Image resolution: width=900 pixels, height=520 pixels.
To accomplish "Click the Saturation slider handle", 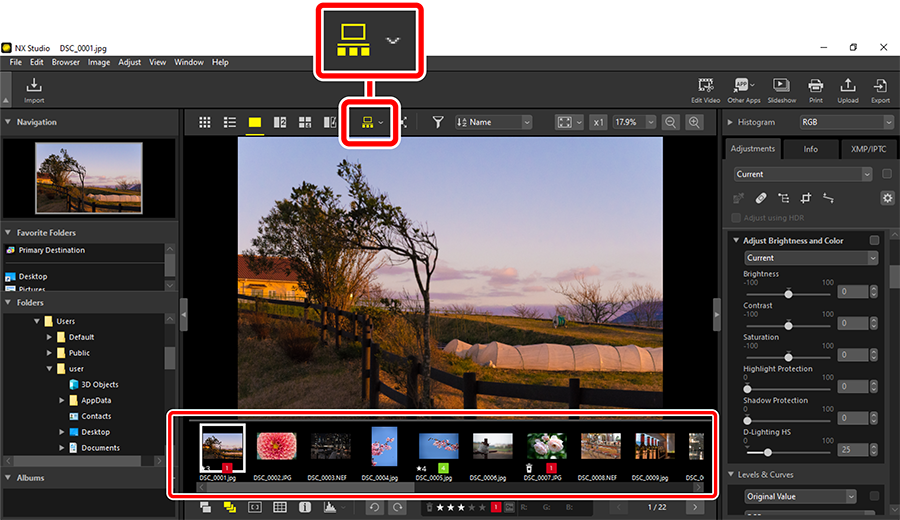I will point(789,357).
